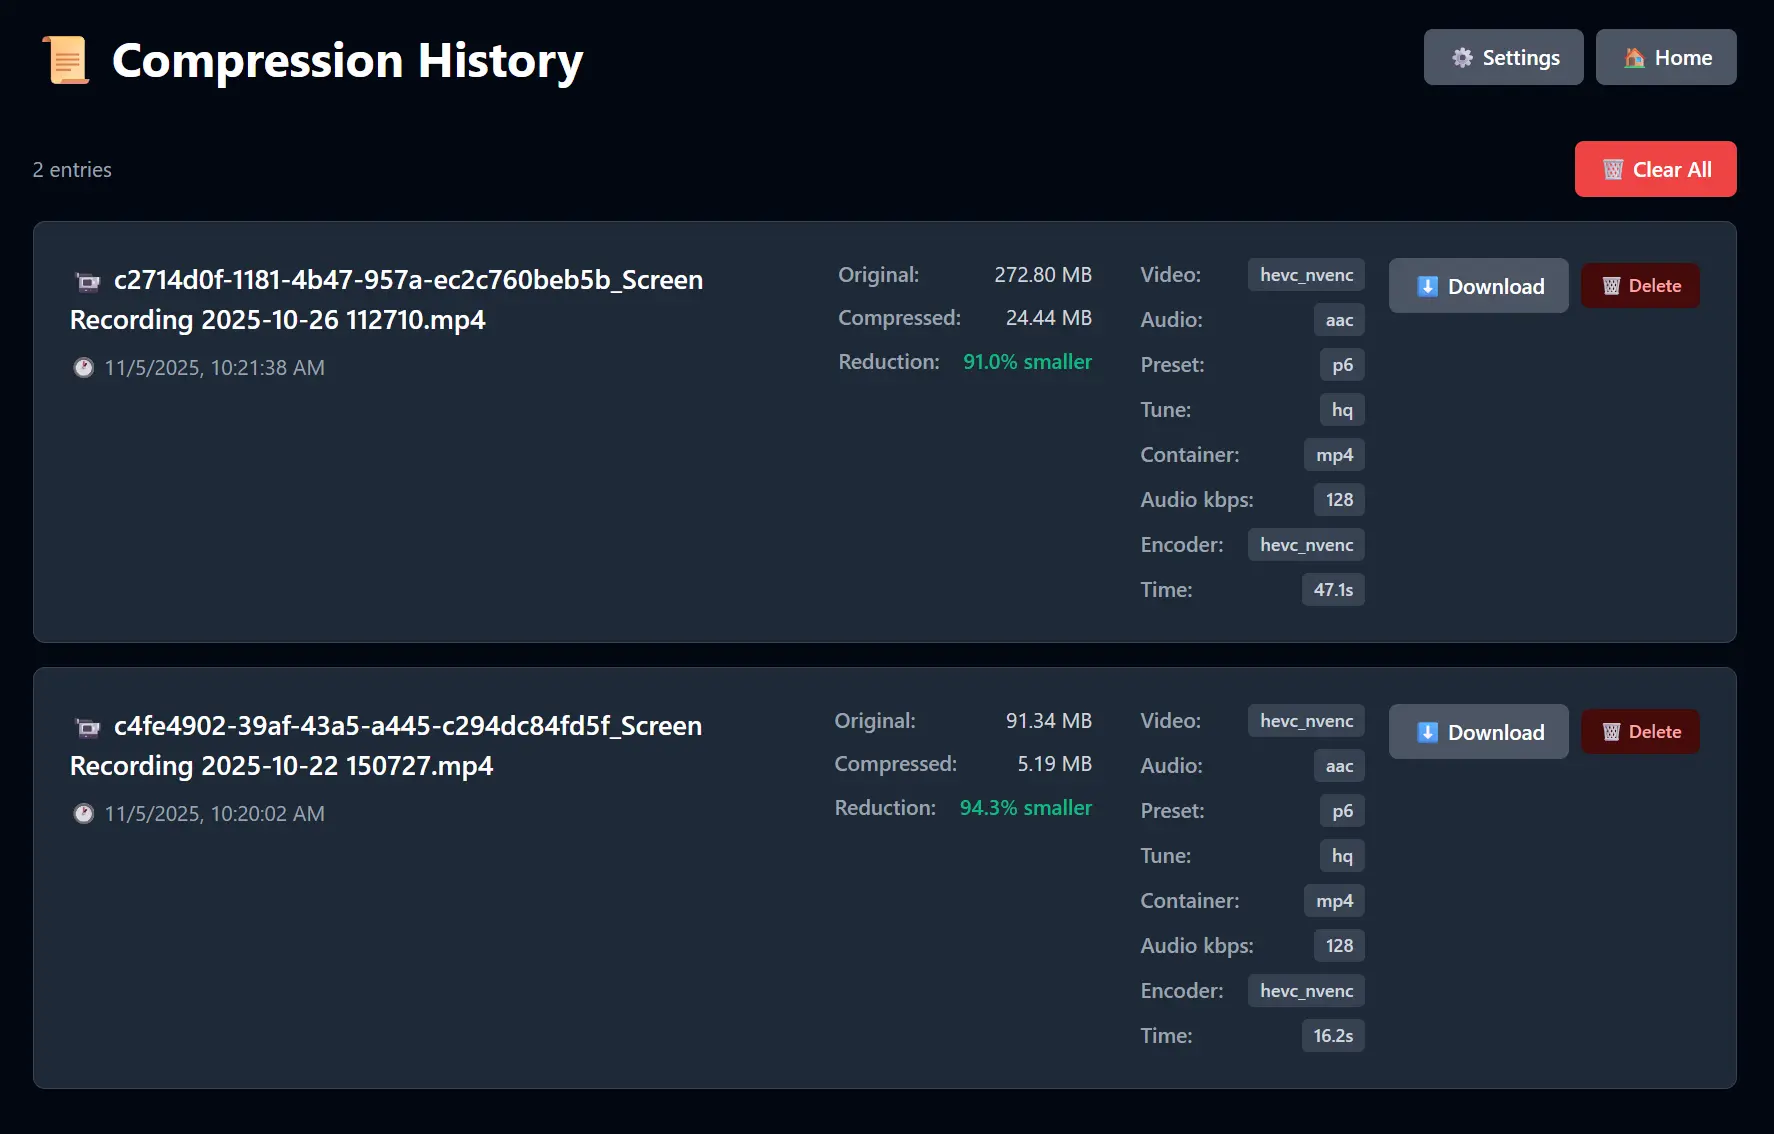1774x1134 pixels.
Task: Delete the 272.80 MB recording entry
Action: (x=1640, y=286)
